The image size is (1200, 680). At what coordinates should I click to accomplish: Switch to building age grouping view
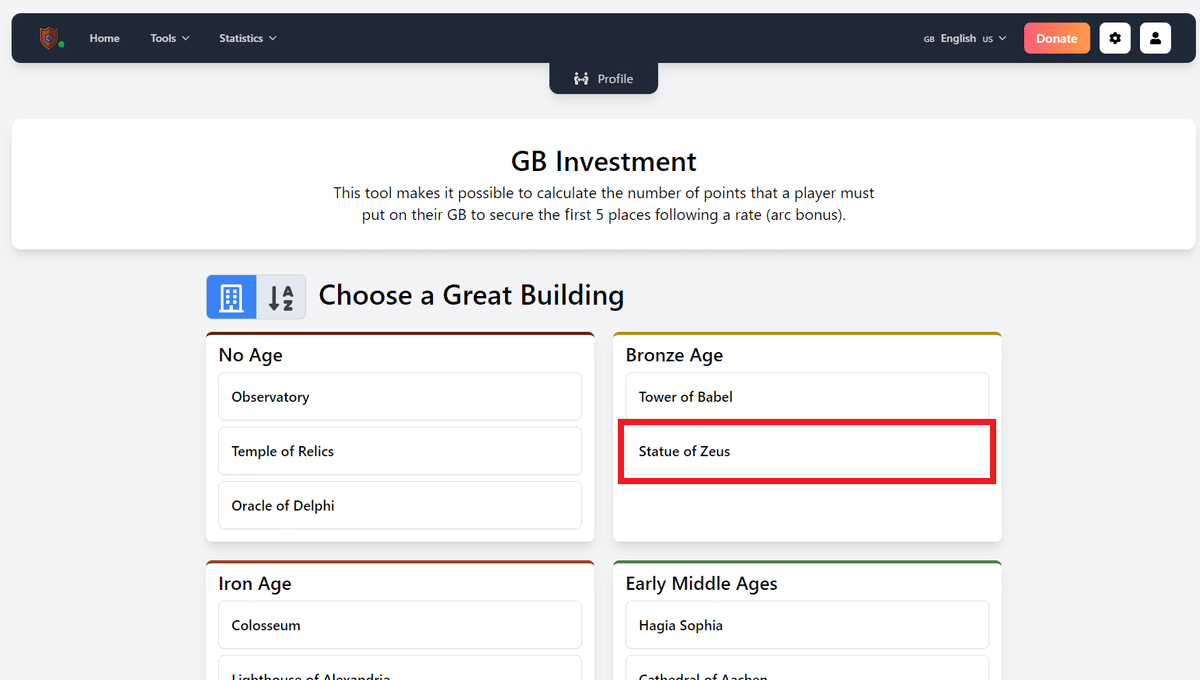coord(231,297)
